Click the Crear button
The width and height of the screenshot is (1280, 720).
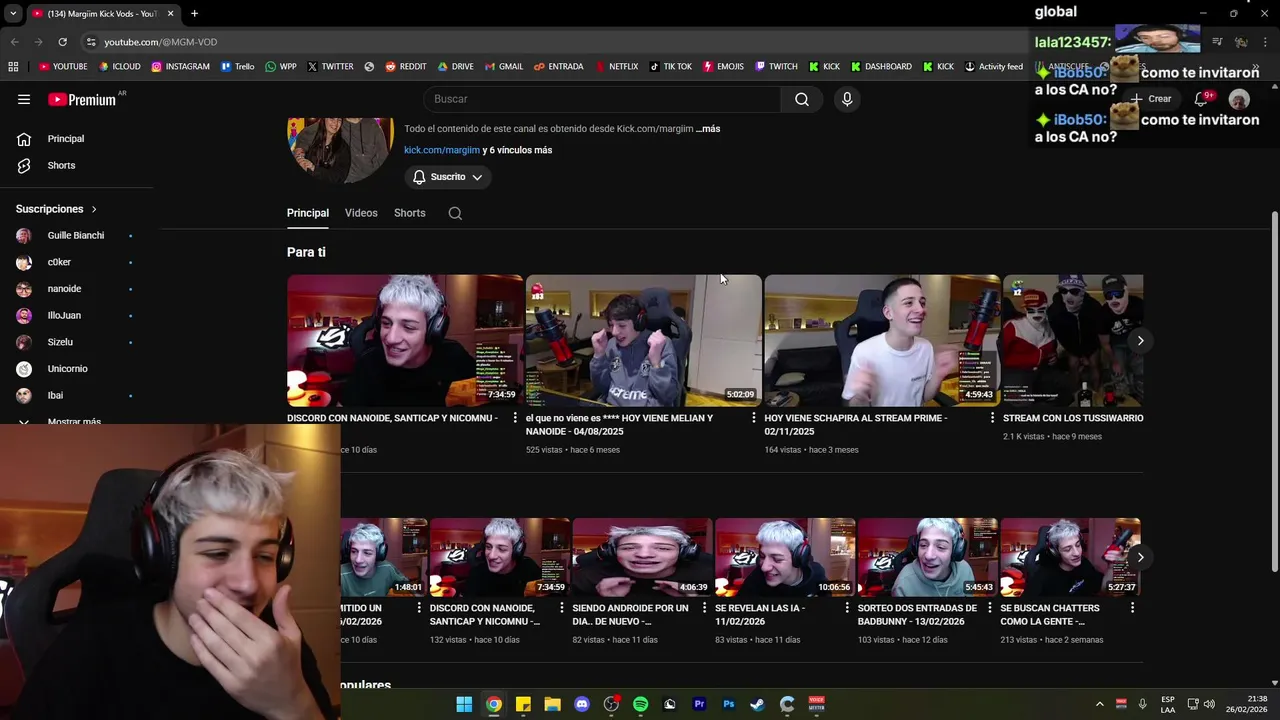pyautogui.click(x=1152, y=99)
